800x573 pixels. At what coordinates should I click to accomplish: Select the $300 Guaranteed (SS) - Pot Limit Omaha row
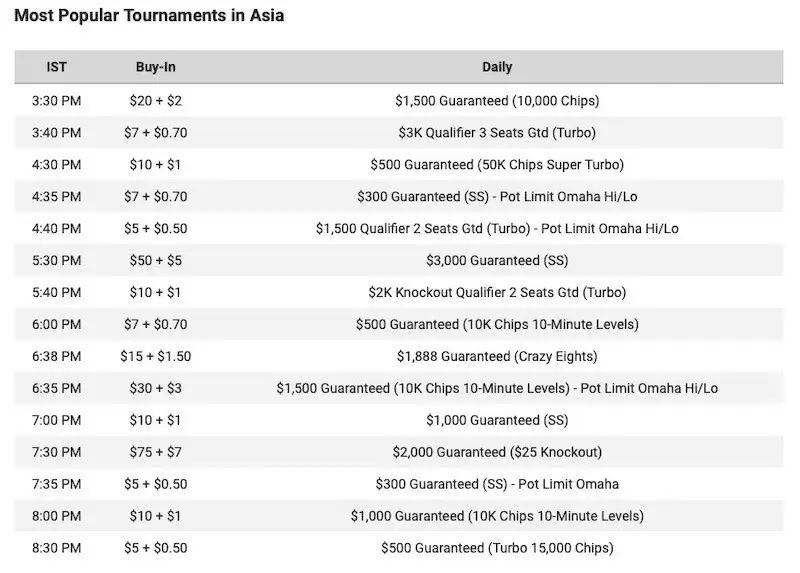(x=497, y=484)
